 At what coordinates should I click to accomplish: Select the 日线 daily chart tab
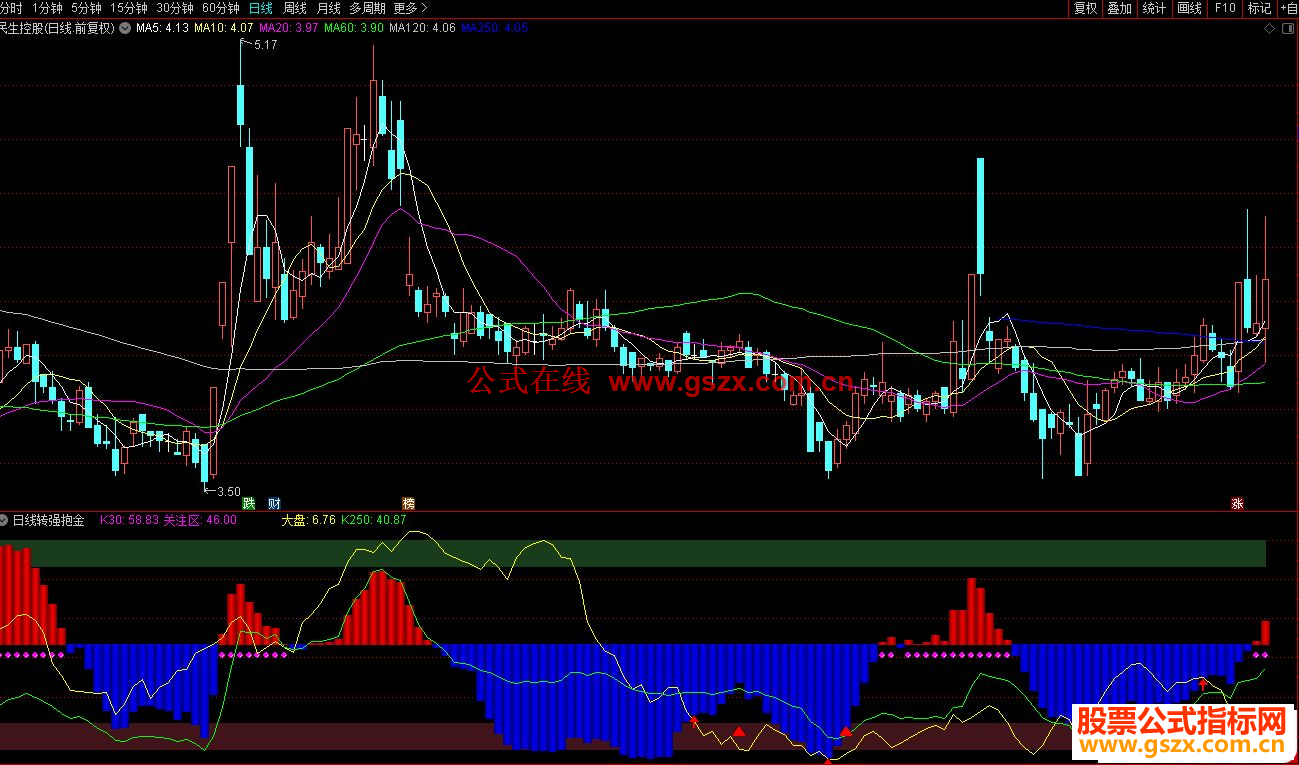click(260, 8)
